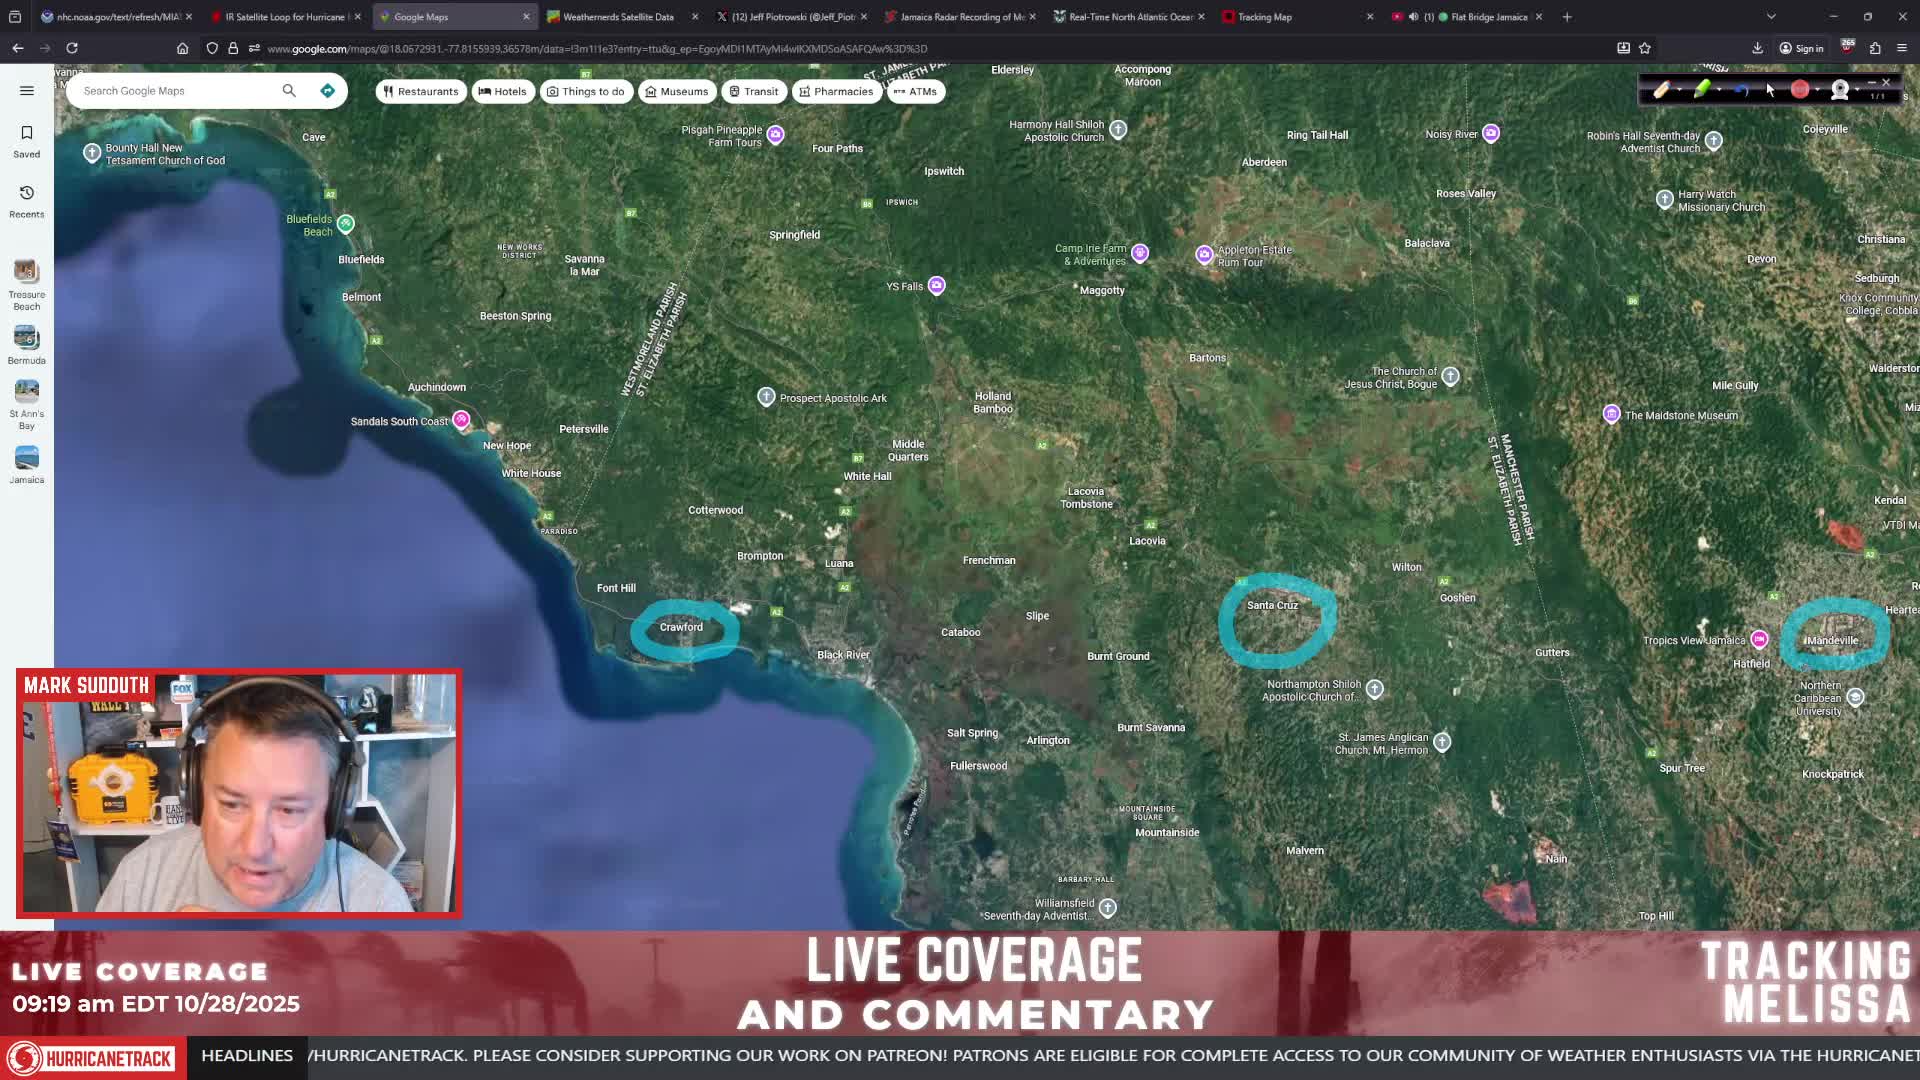Filter map by Restaurants

click(x=421, y=91)
